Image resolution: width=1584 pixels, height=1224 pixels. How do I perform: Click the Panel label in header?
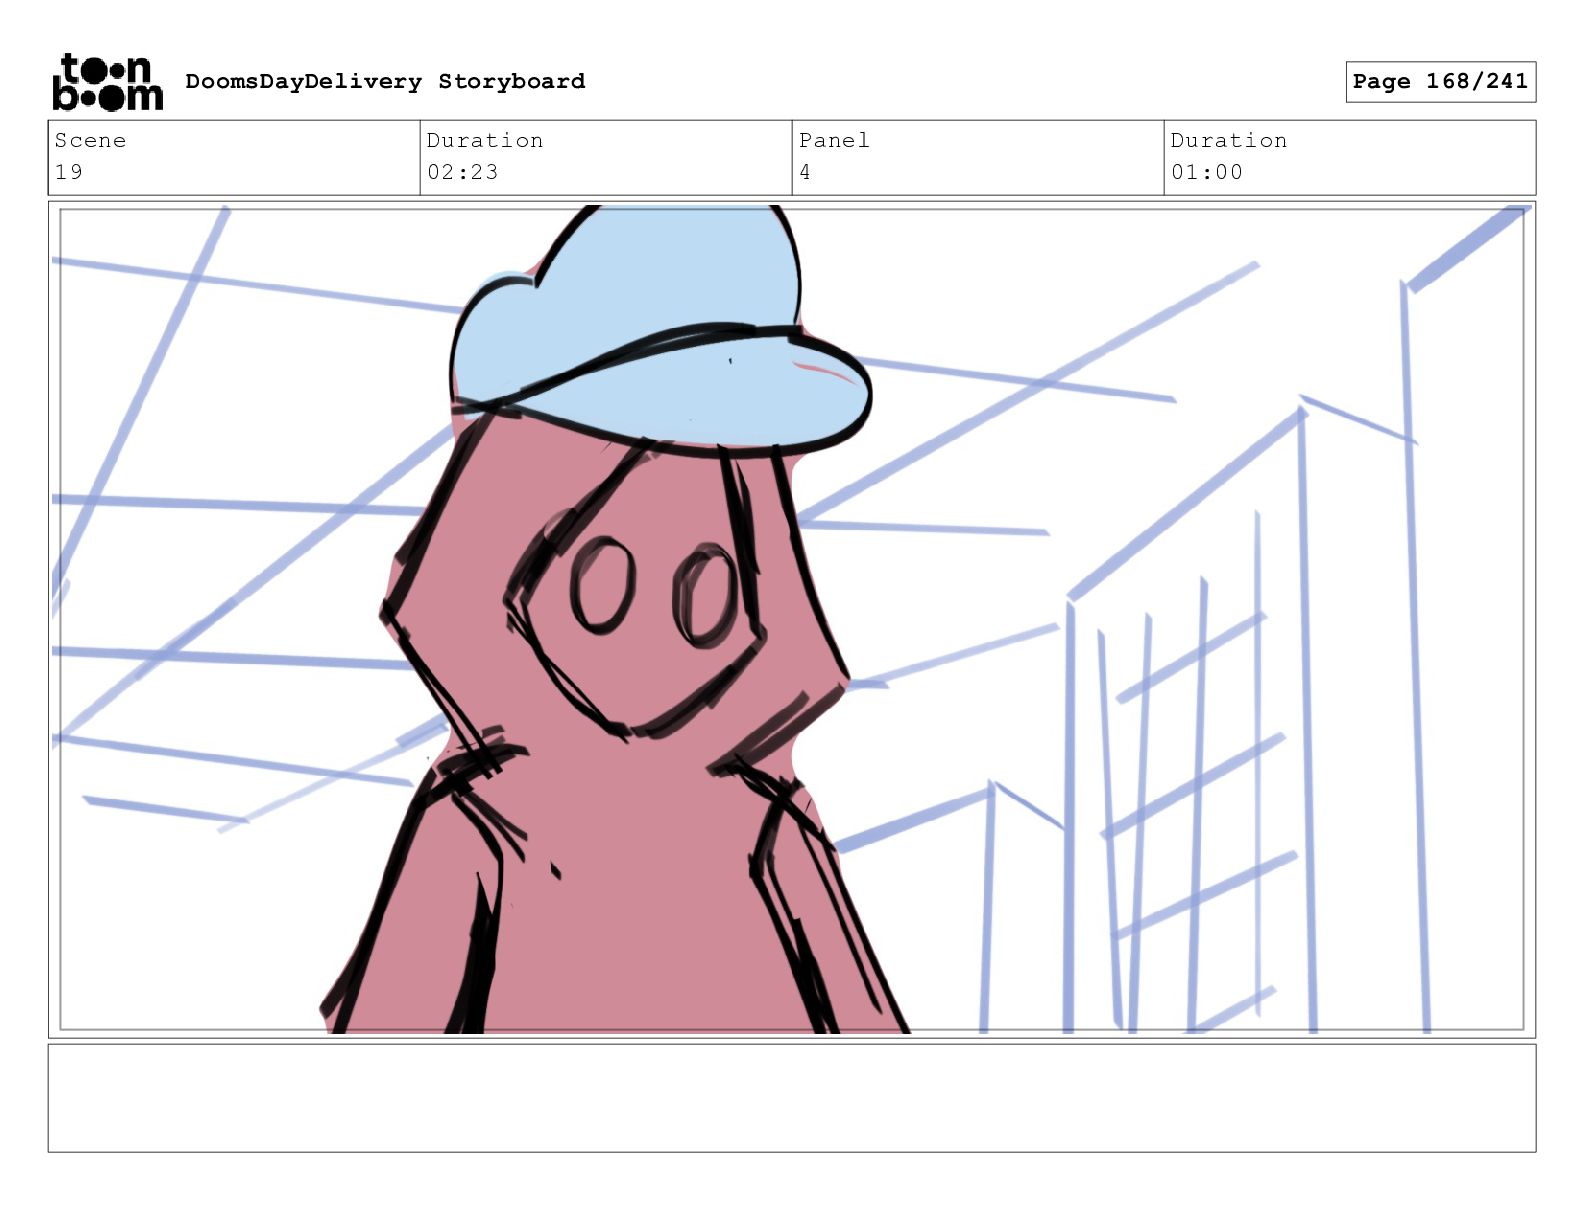pos(834,141)
